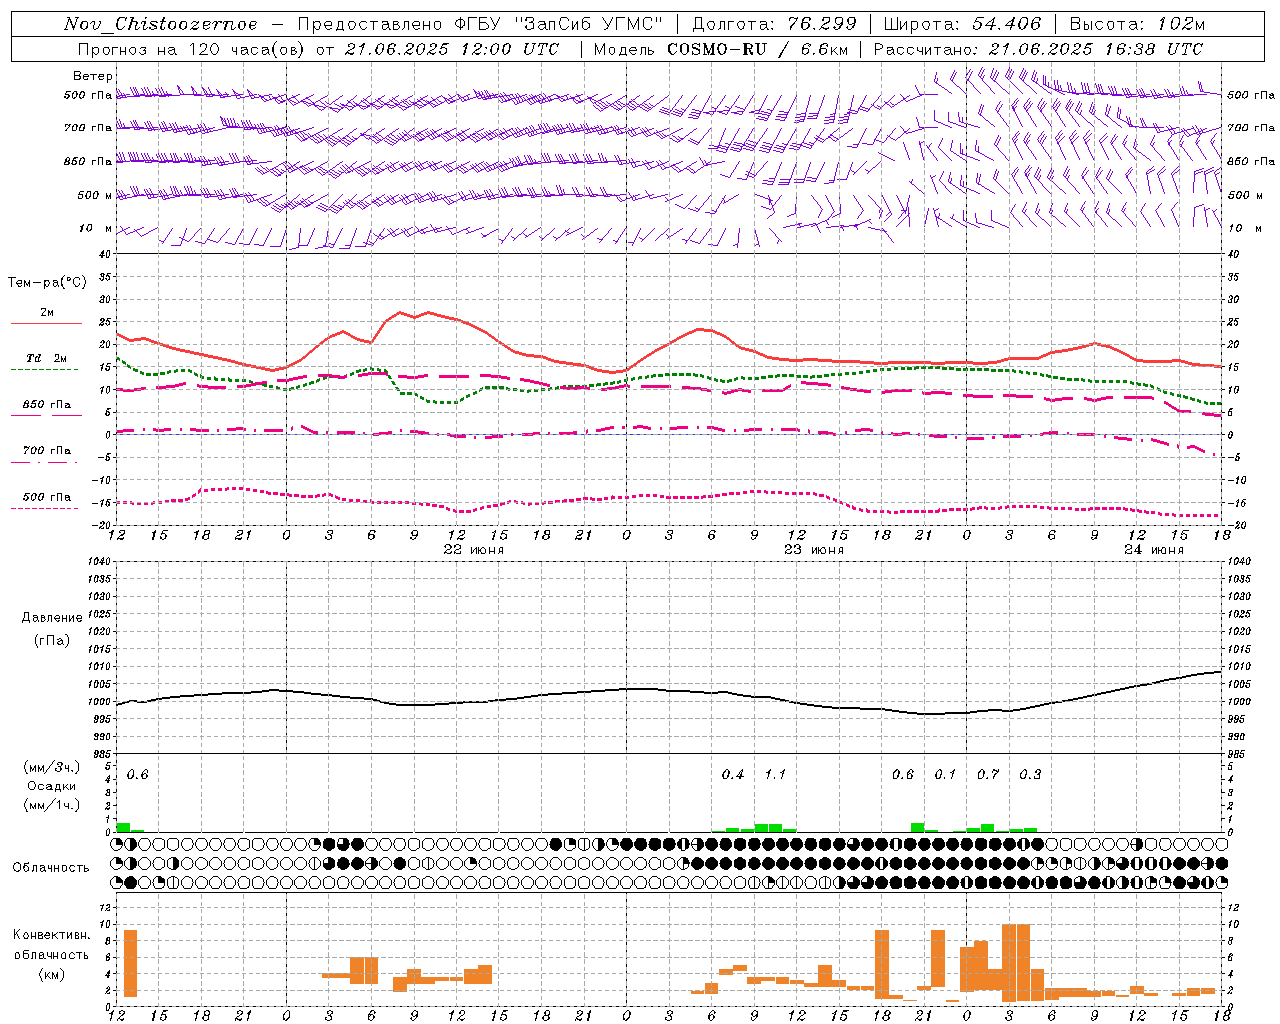Click the '23 июня' date label
Image resolution: width=1280 pixels, height=1024 pixels.
click(x=814, y=550)
